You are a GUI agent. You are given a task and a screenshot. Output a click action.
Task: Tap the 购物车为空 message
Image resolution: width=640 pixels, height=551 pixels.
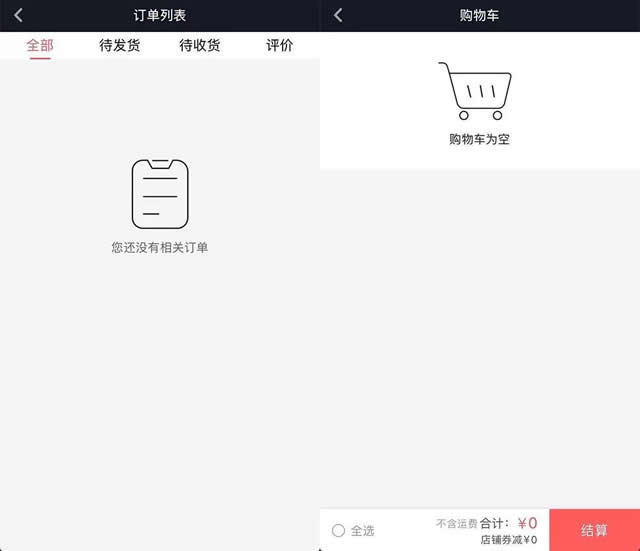480,139
